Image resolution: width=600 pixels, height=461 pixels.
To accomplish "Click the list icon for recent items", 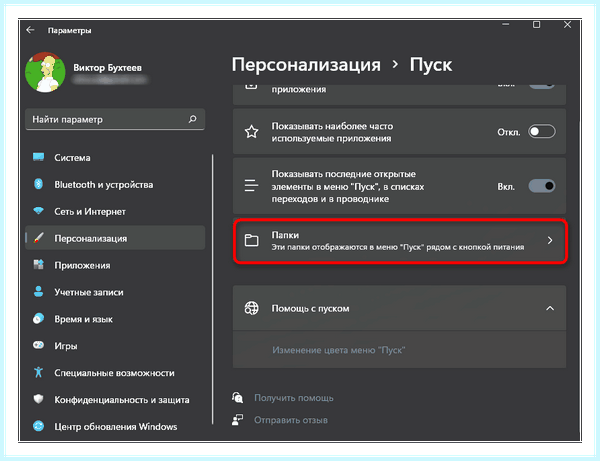I will (x=251, y=186).
